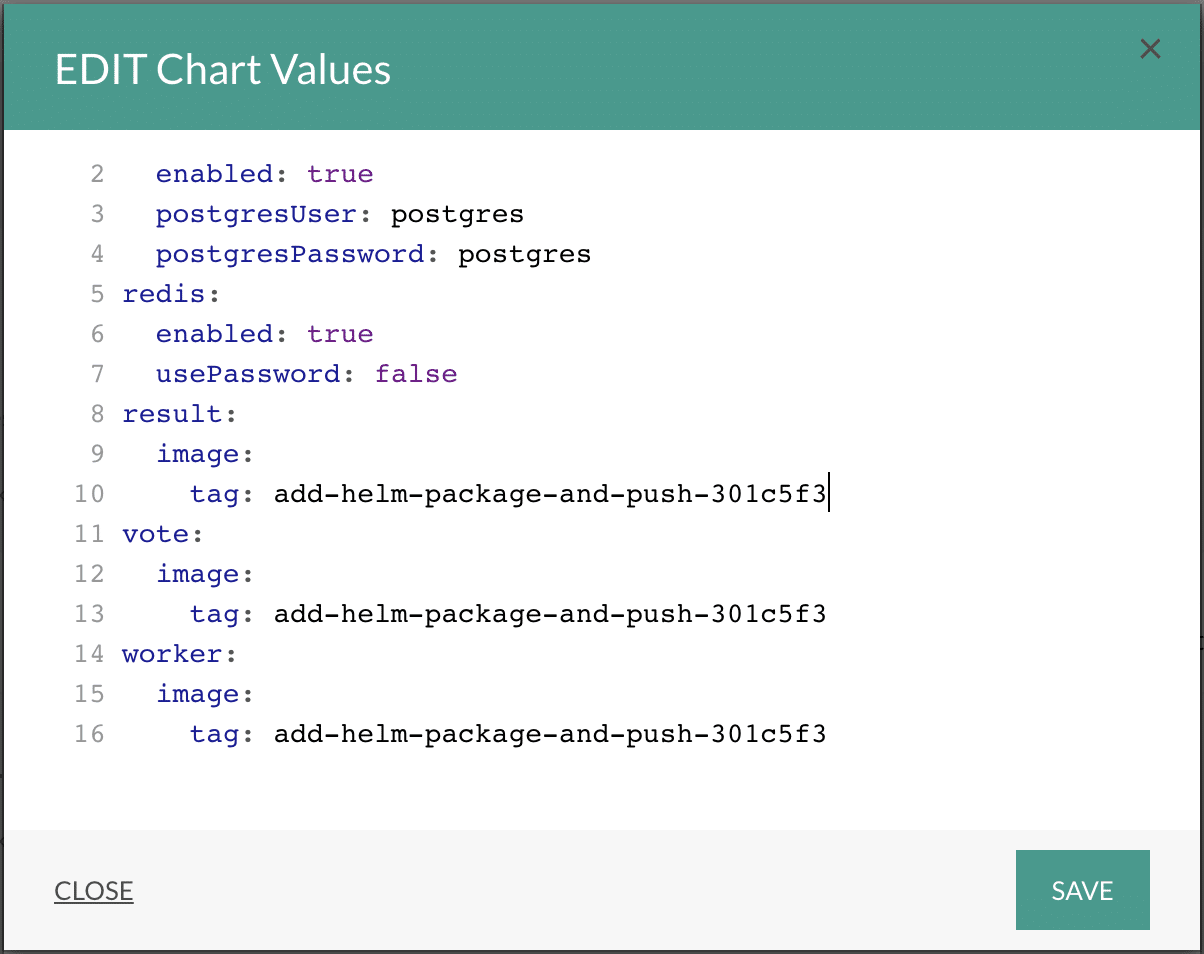This screenshot has height=954, width=1204.
Task: Select line number 8 in the gutter
Action: (x=97, y=414)
